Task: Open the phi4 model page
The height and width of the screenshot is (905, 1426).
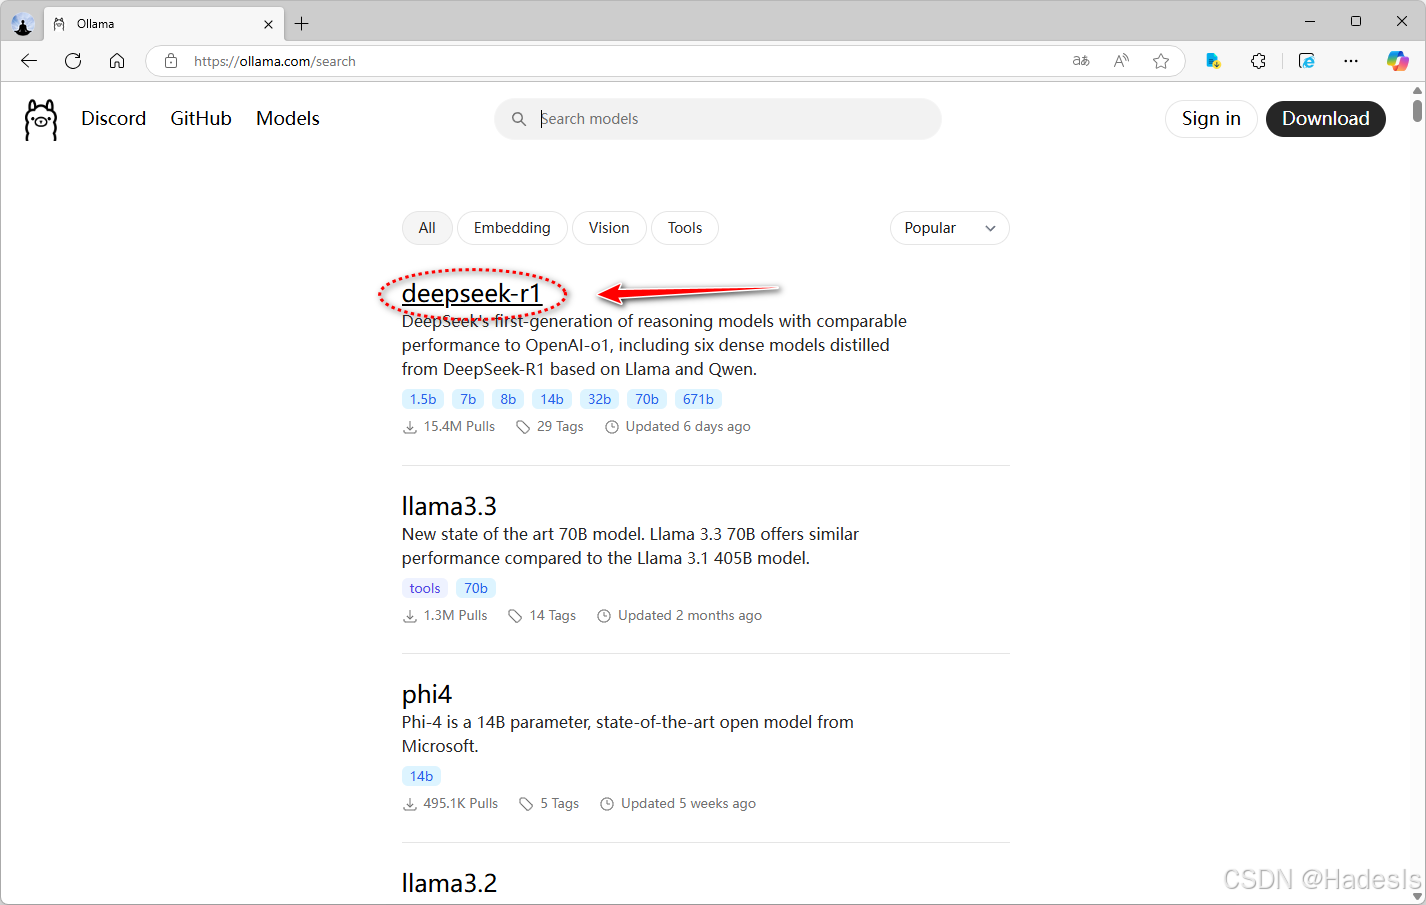Action: (427, 694)
